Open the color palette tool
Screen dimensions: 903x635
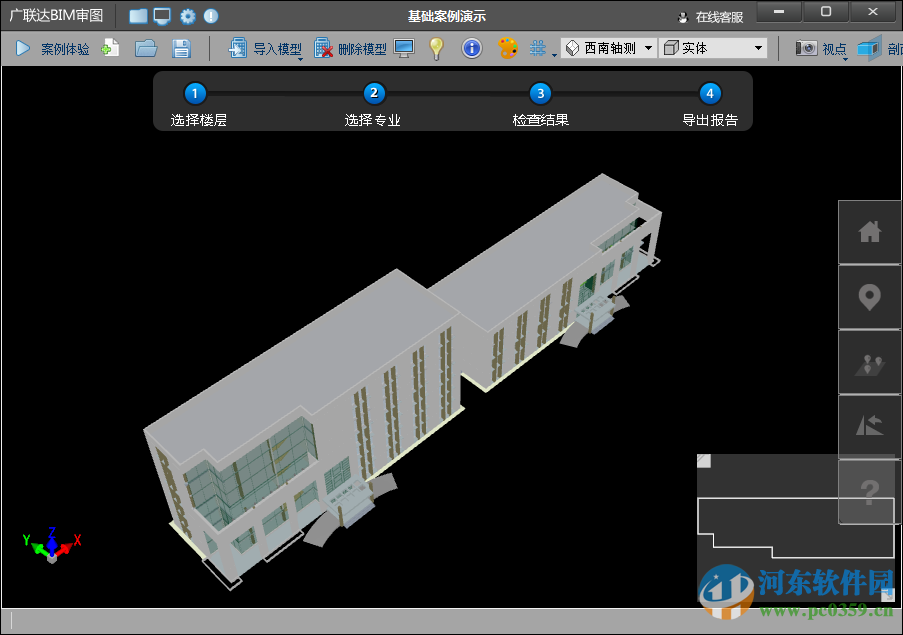[x=507, y=47]
